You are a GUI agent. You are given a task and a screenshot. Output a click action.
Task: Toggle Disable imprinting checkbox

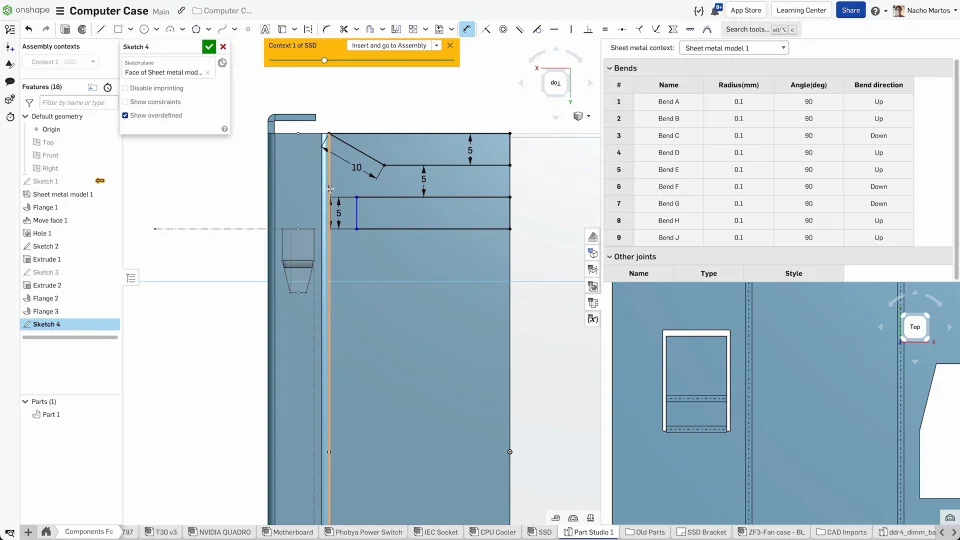pyautogui.click(x=125, y=88)
